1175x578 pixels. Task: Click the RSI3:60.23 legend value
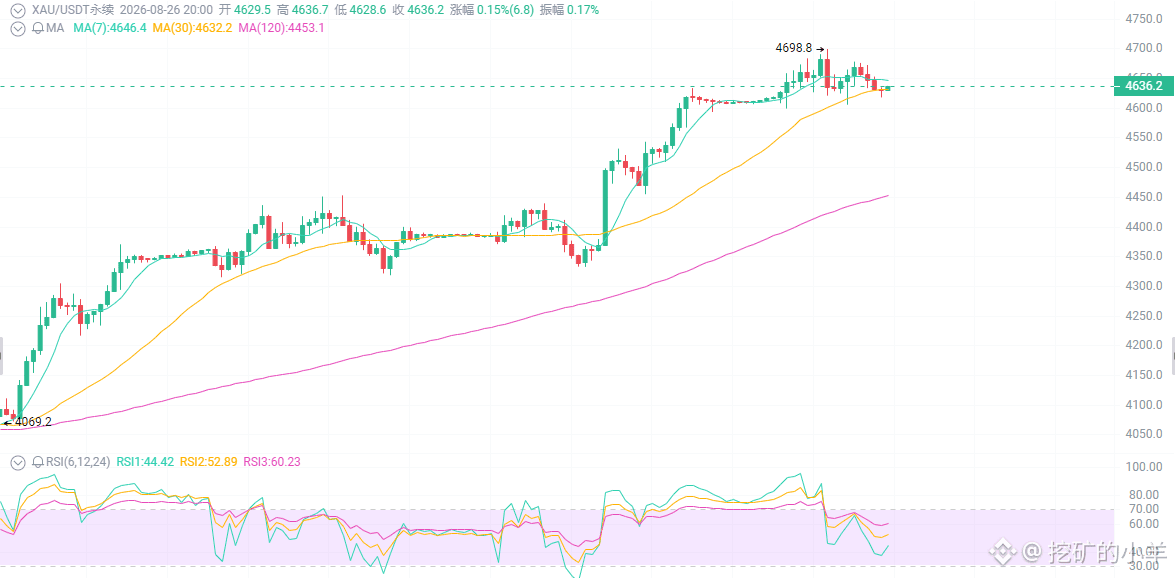point(271,462)
